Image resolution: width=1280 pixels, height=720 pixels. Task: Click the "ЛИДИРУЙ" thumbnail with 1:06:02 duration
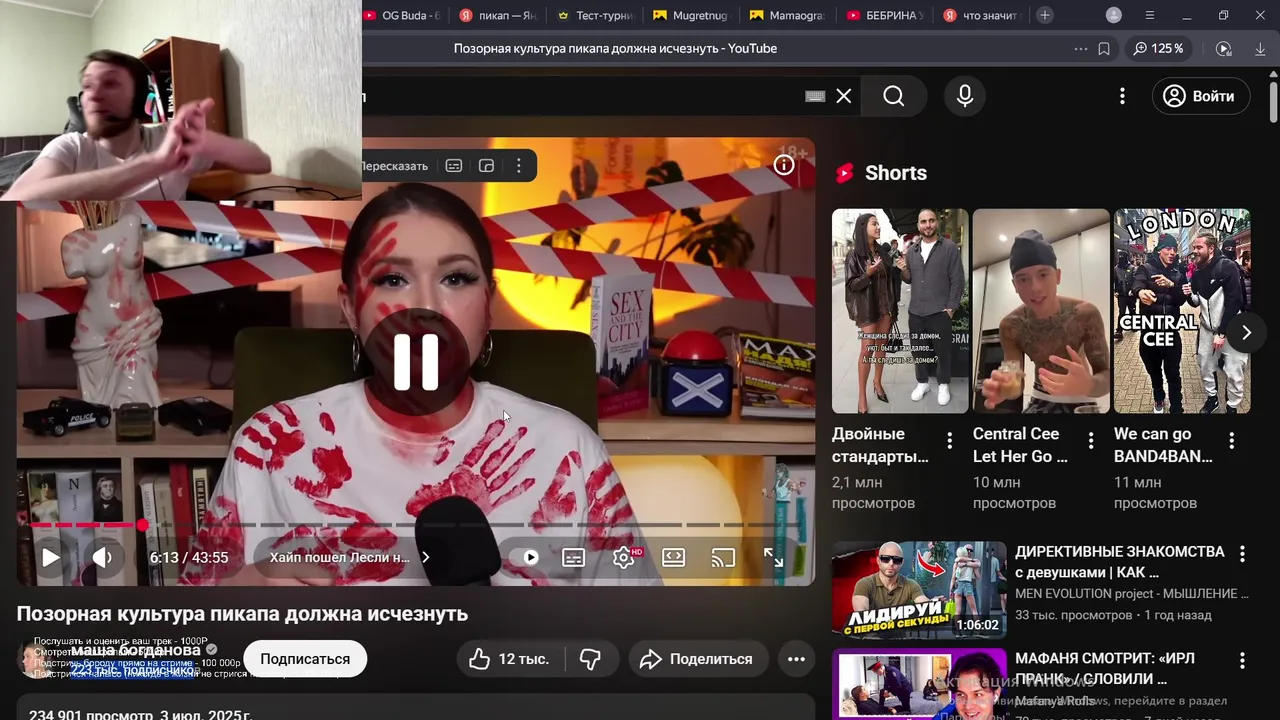pyautogui.click(x=919, y=590)
